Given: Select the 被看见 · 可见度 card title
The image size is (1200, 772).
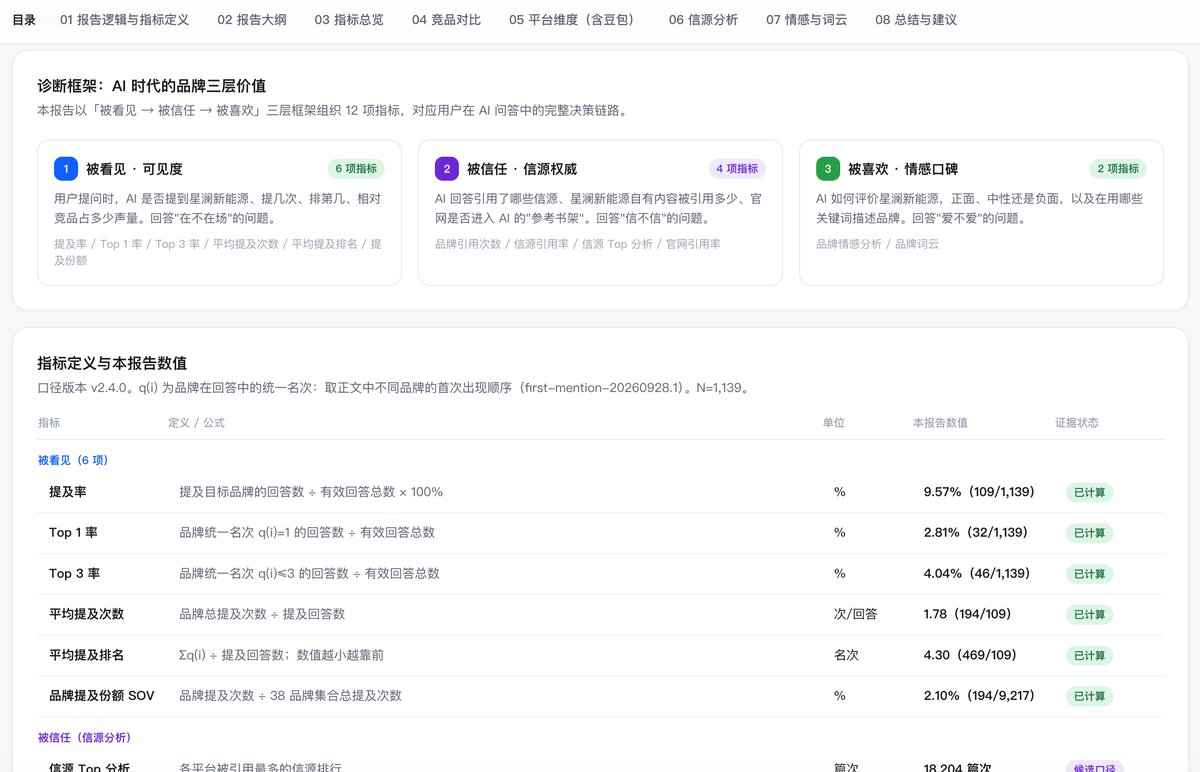Looking at the screenshot, I should pos(134,169).
